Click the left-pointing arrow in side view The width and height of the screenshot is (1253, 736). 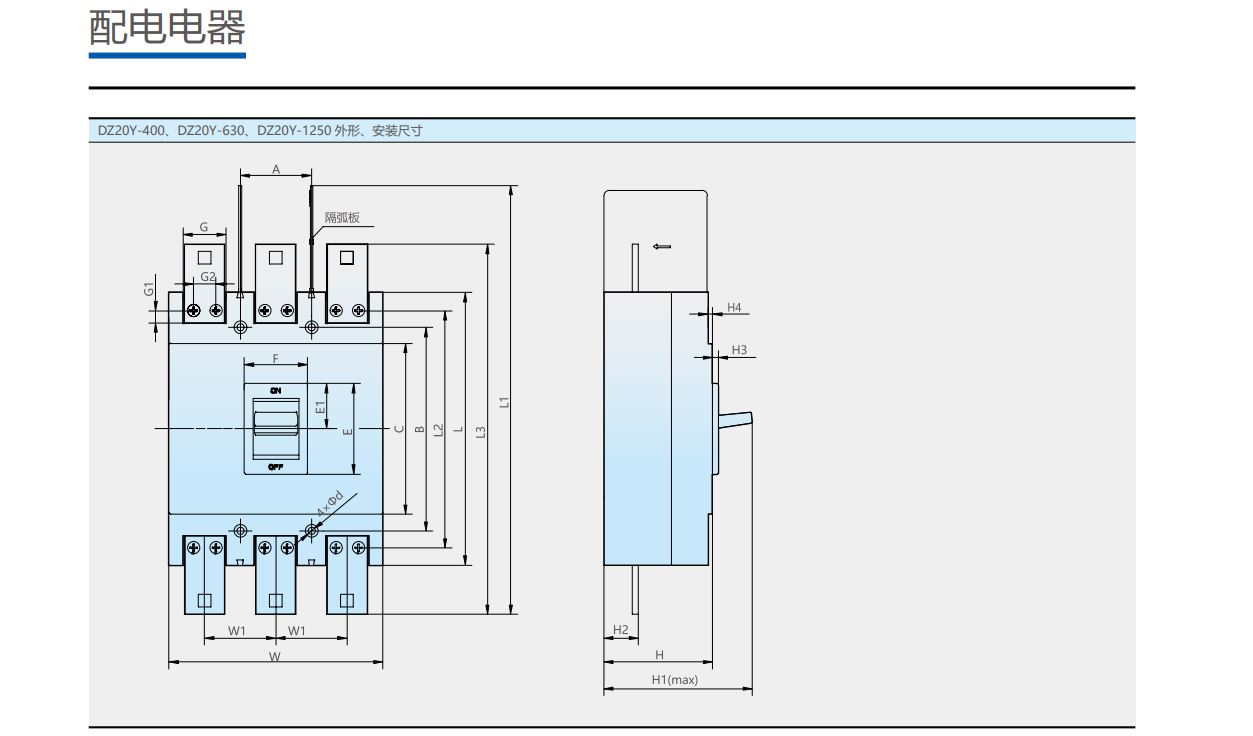pos(662,246)
